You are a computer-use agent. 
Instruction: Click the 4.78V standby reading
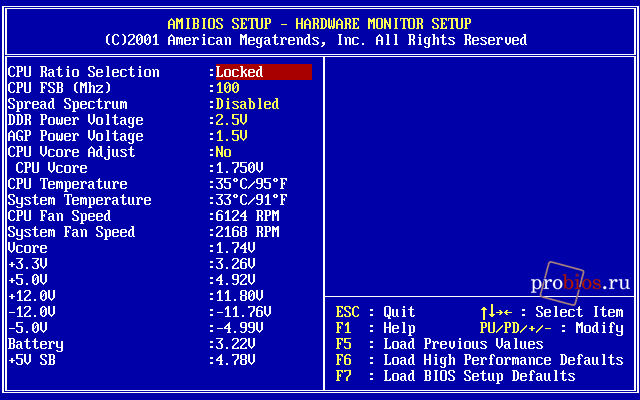coord(236,360)
